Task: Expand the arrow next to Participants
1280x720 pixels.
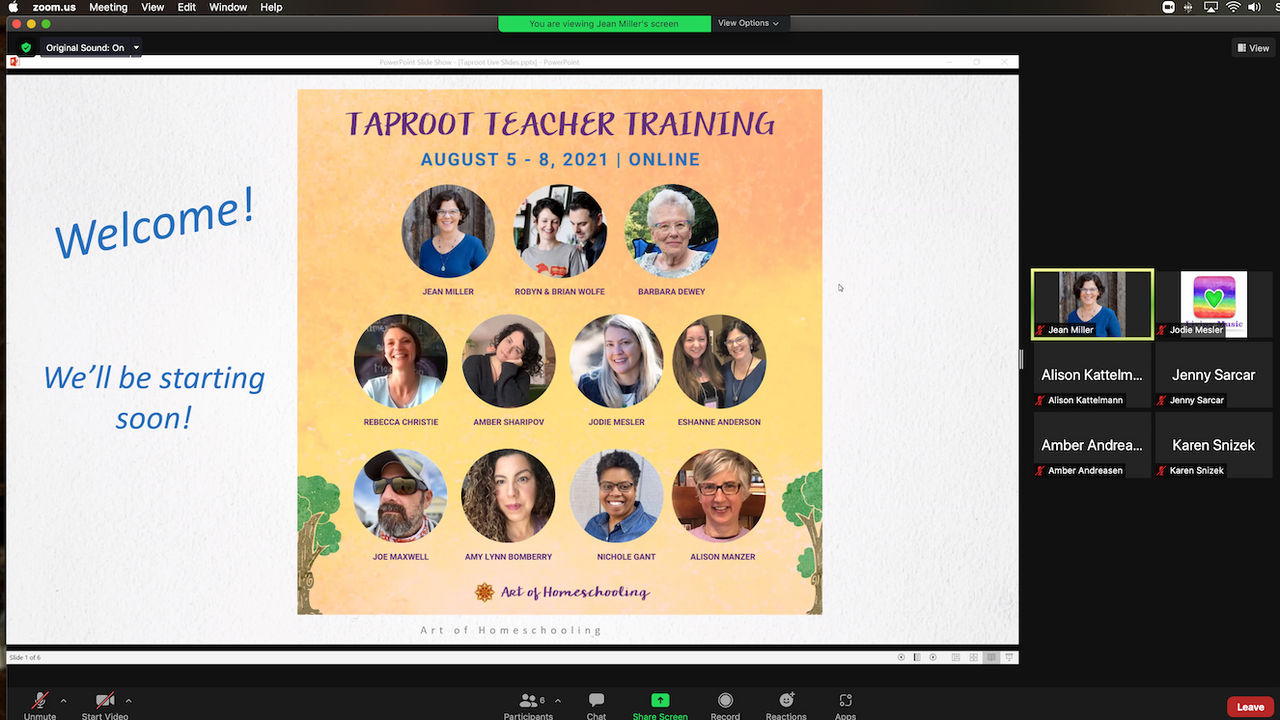Action: [x=558, y=700]
